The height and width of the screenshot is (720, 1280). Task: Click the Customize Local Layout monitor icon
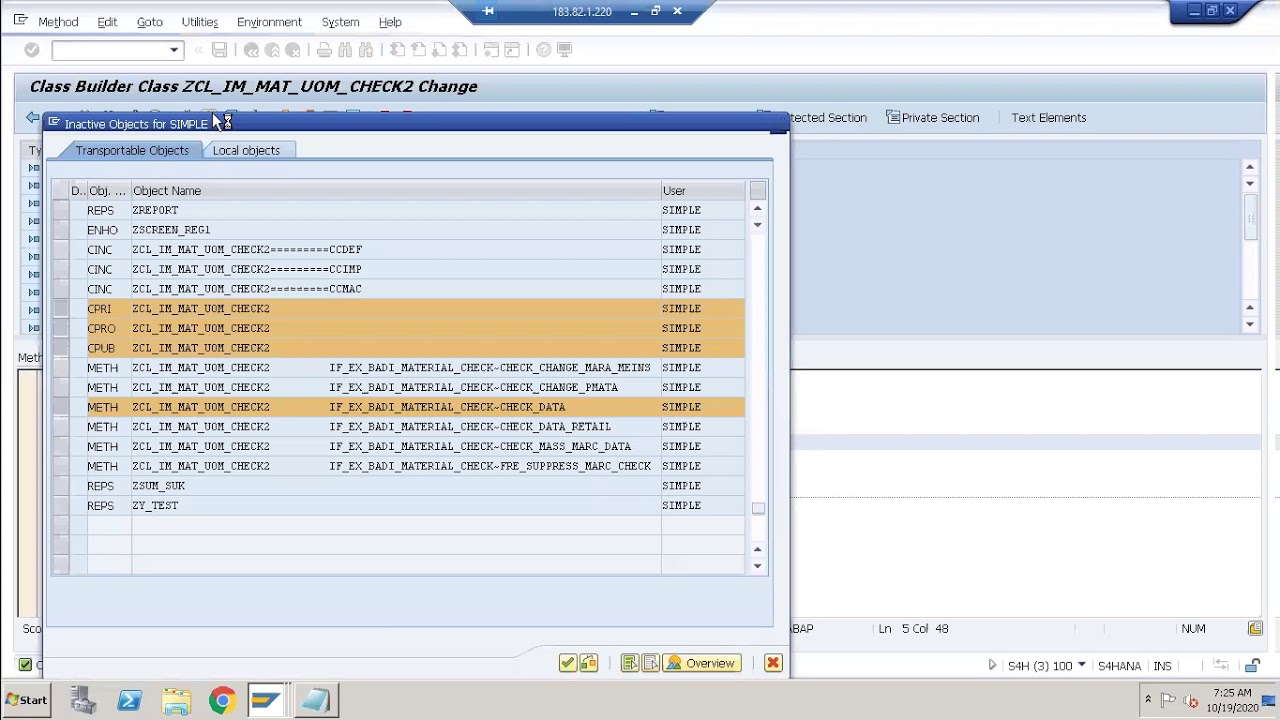(x=564, y=50)
